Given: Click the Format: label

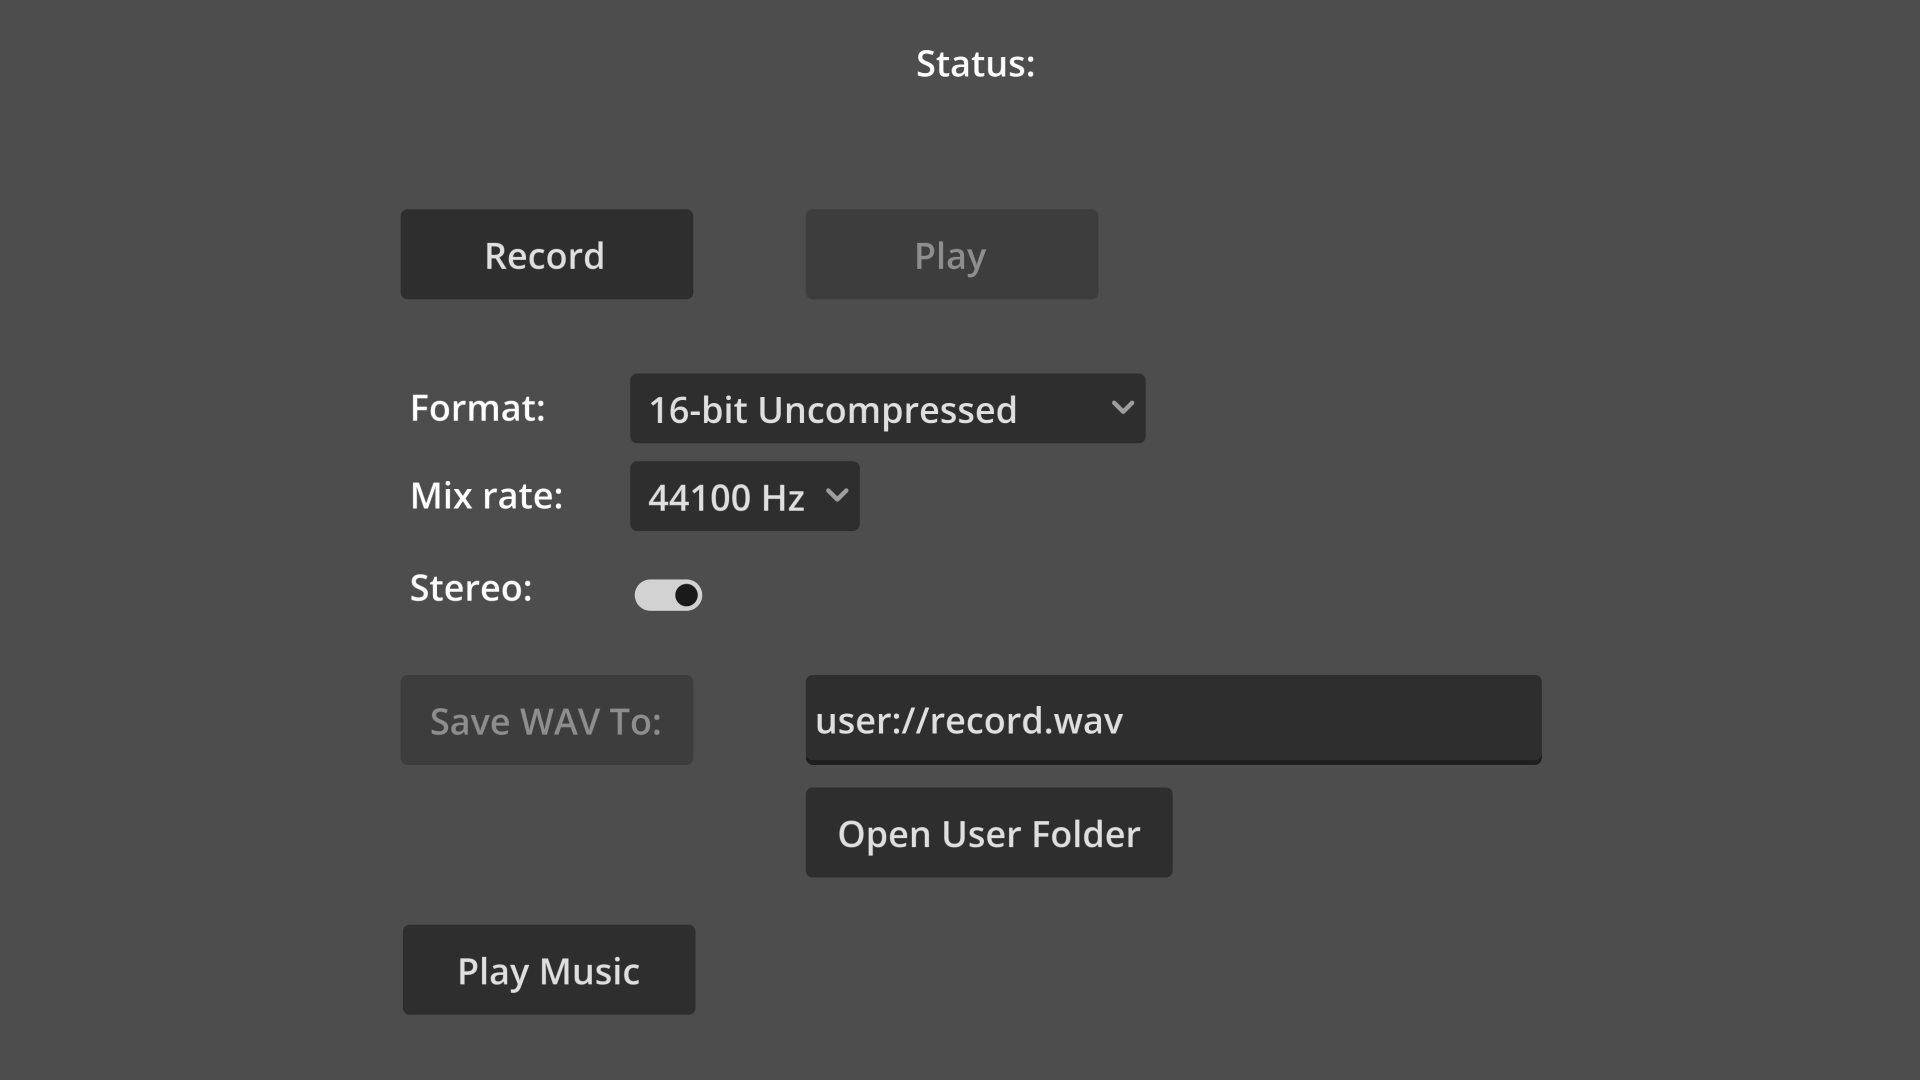Looking at the screenshot, I should [x=477, y=408].
